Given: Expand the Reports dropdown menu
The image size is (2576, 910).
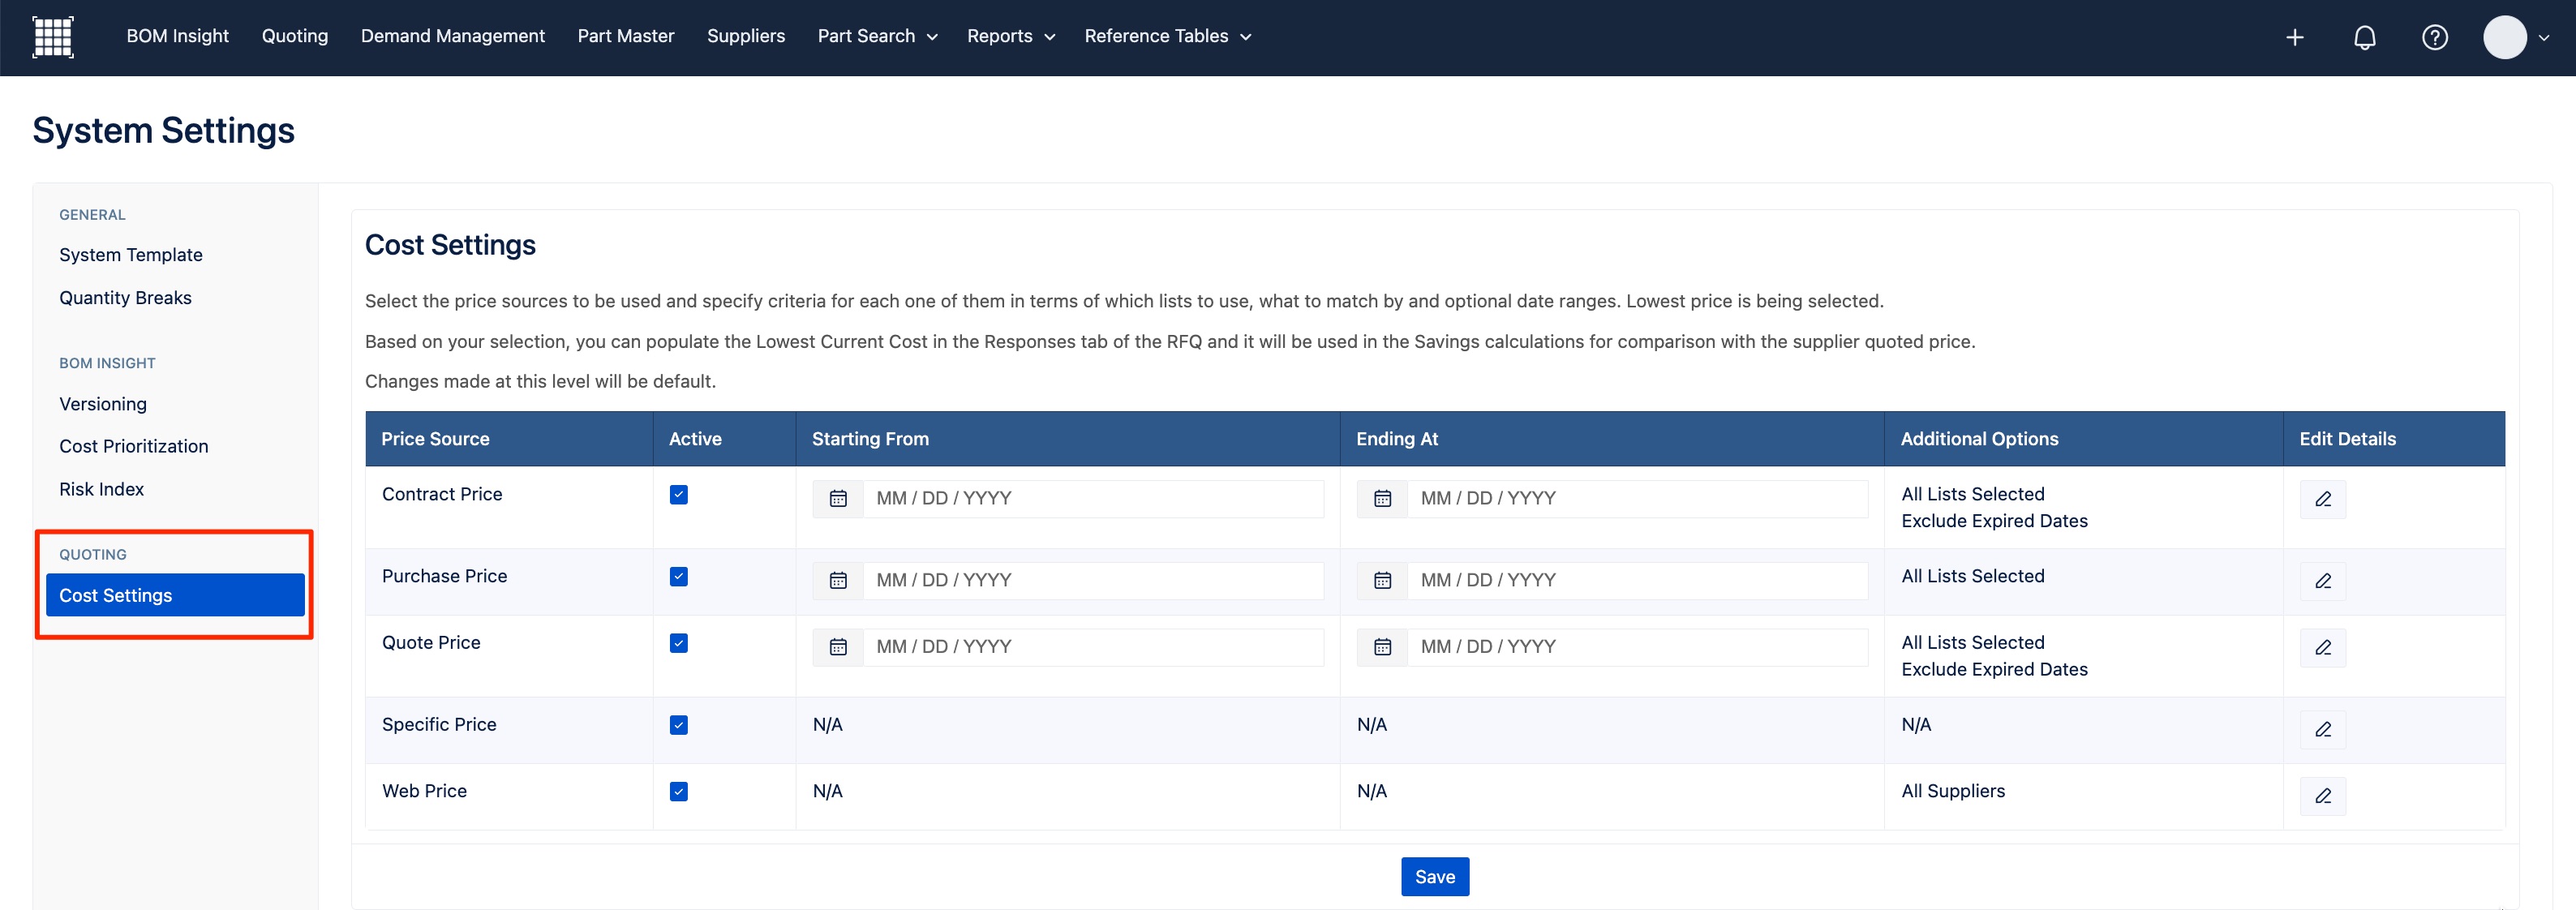Looking at the screenshot, I should click(1011, 36).
